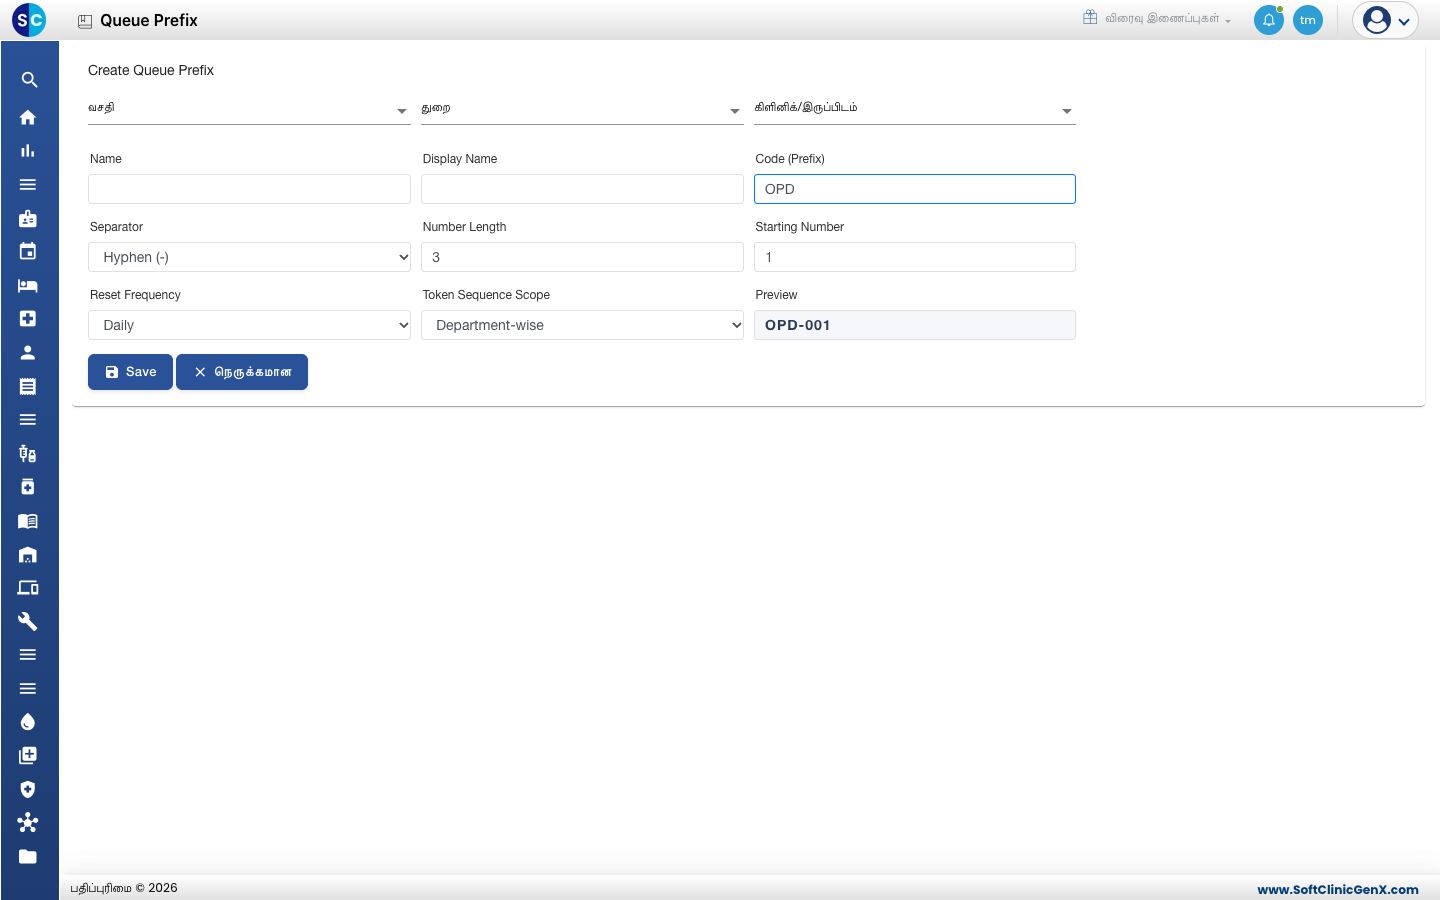Open the search icon in sidebar
The image size is (1440, 900).
29,80
